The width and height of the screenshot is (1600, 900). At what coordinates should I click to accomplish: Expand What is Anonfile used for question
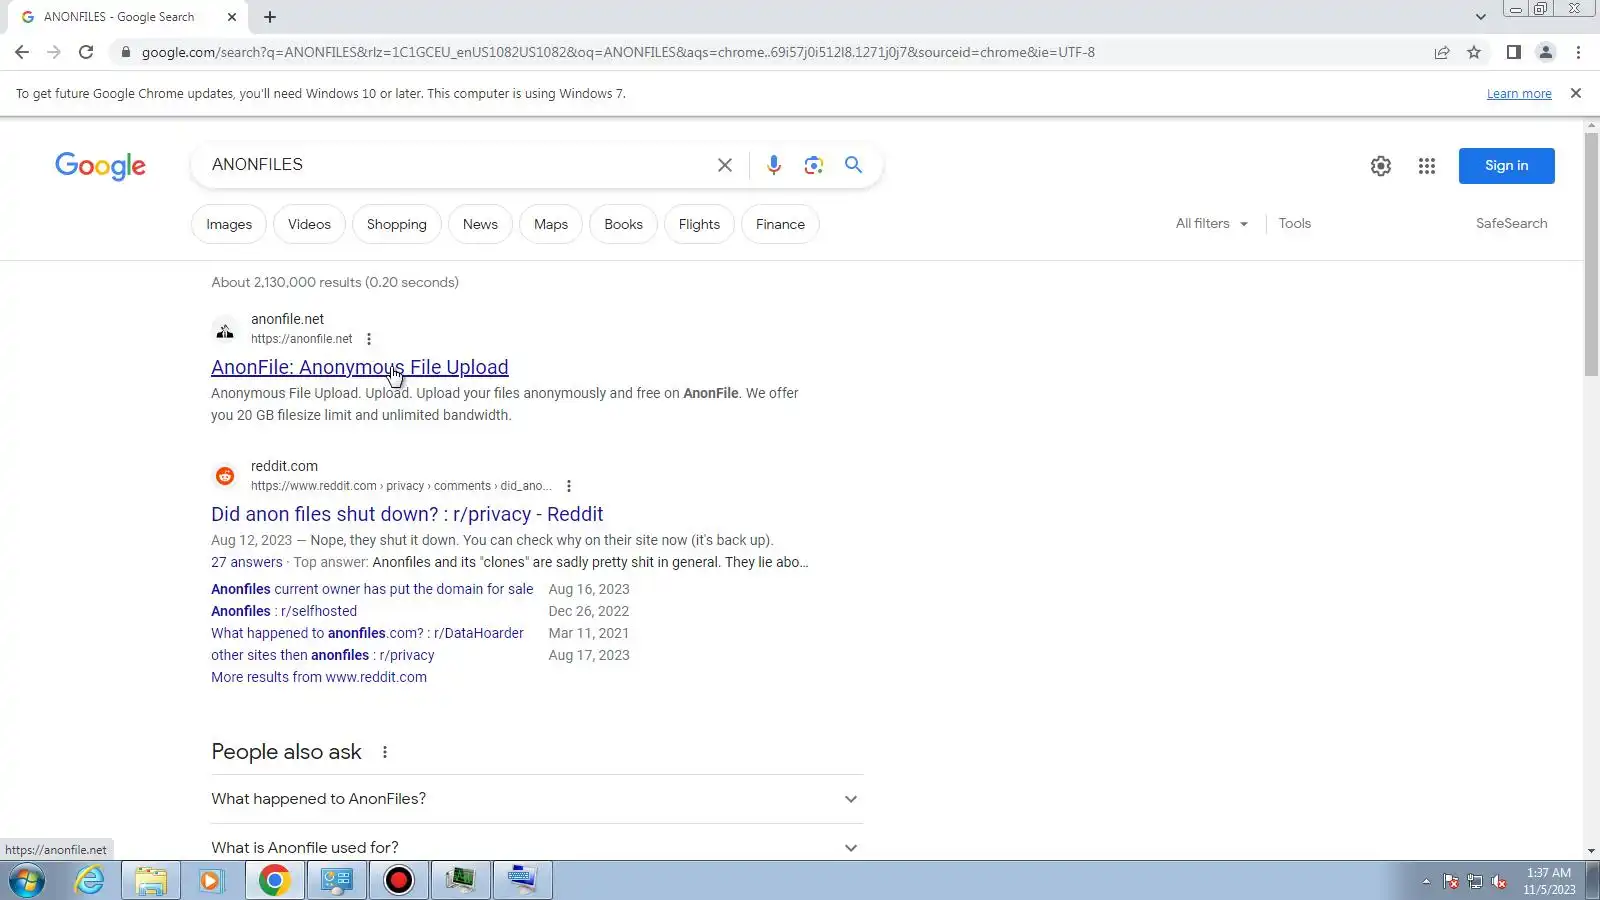click(537, 846)
